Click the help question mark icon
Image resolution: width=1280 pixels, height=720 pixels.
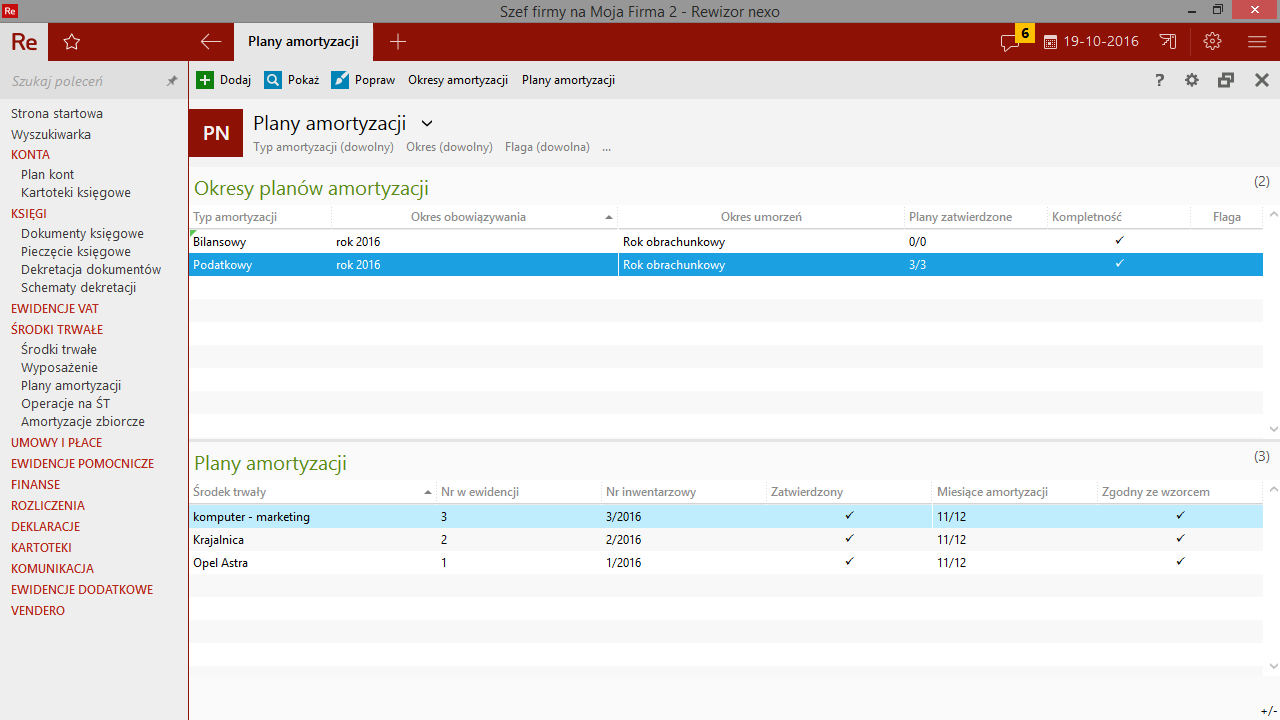point(1159,80)
